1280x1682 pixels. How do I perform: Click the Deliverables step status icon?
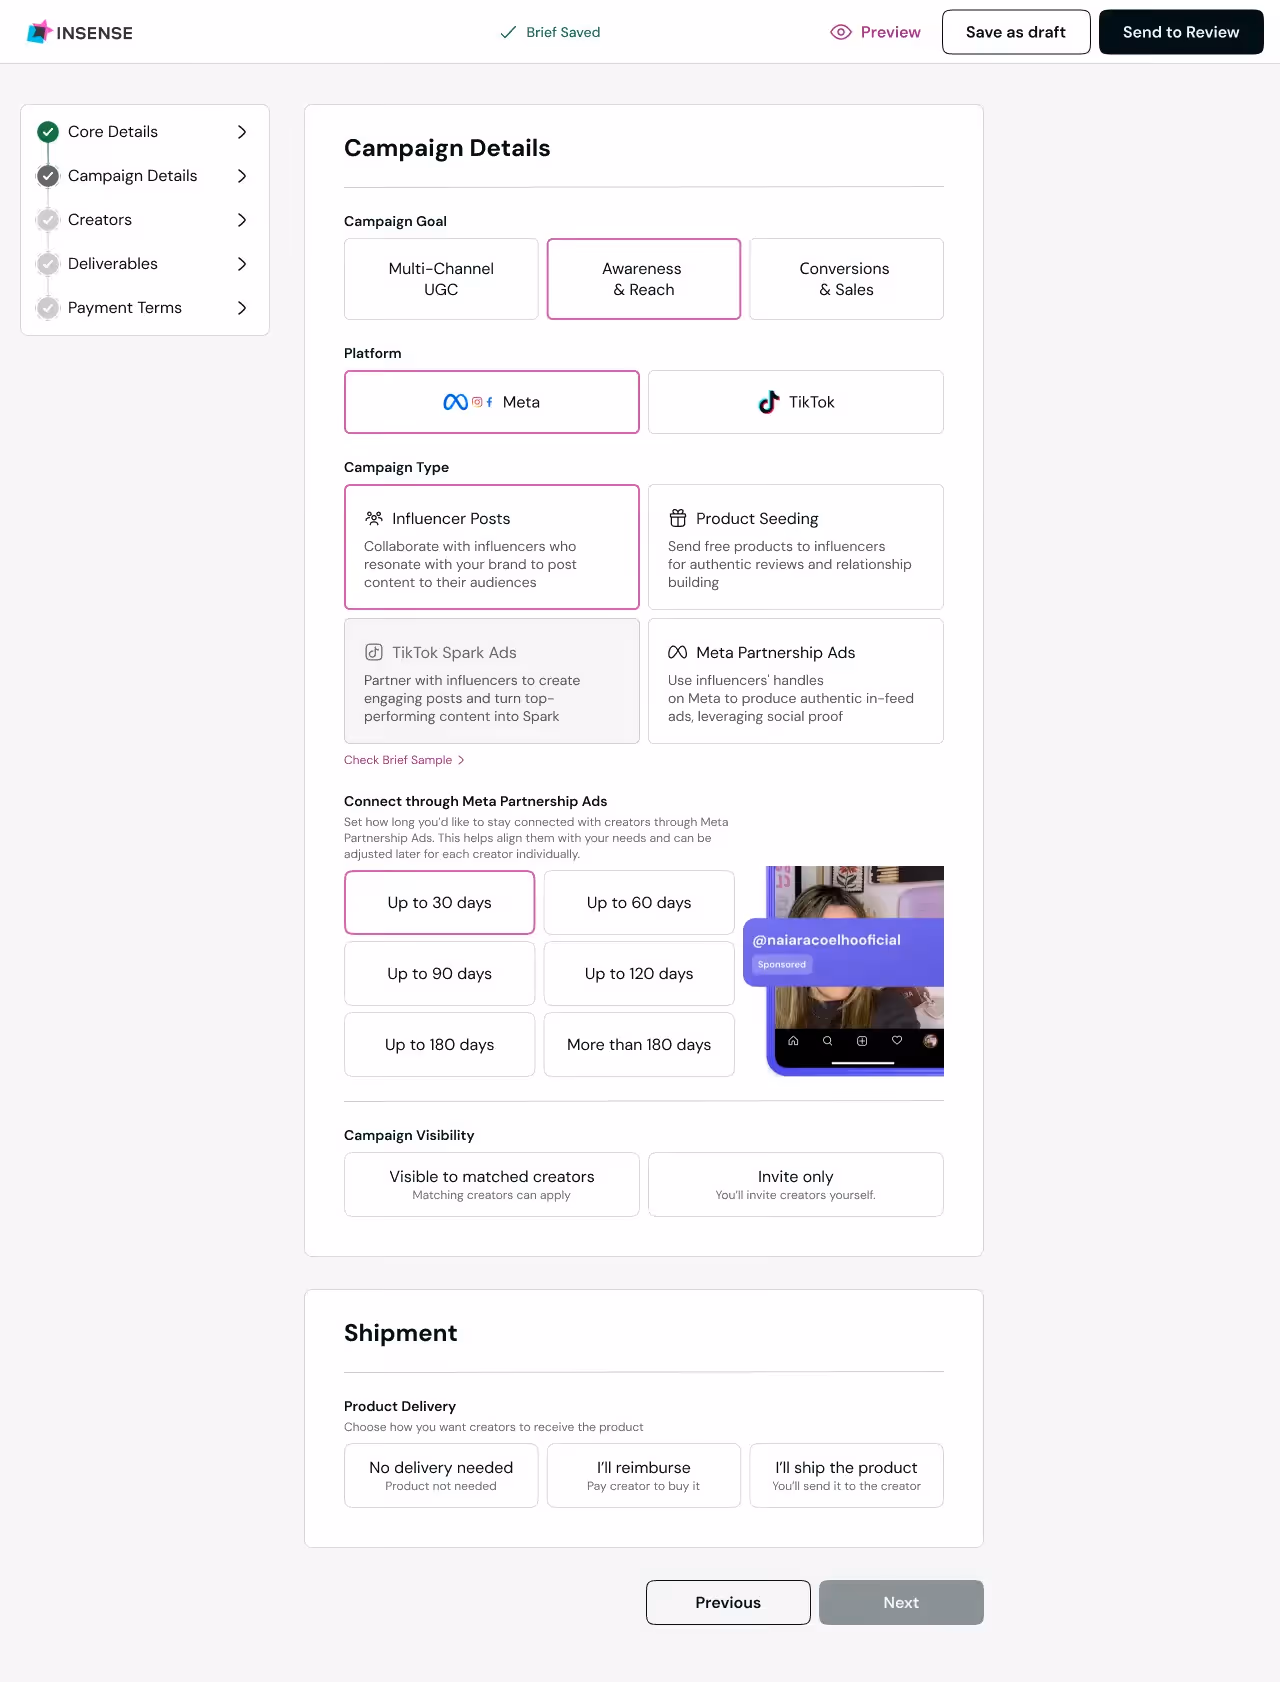48,264
